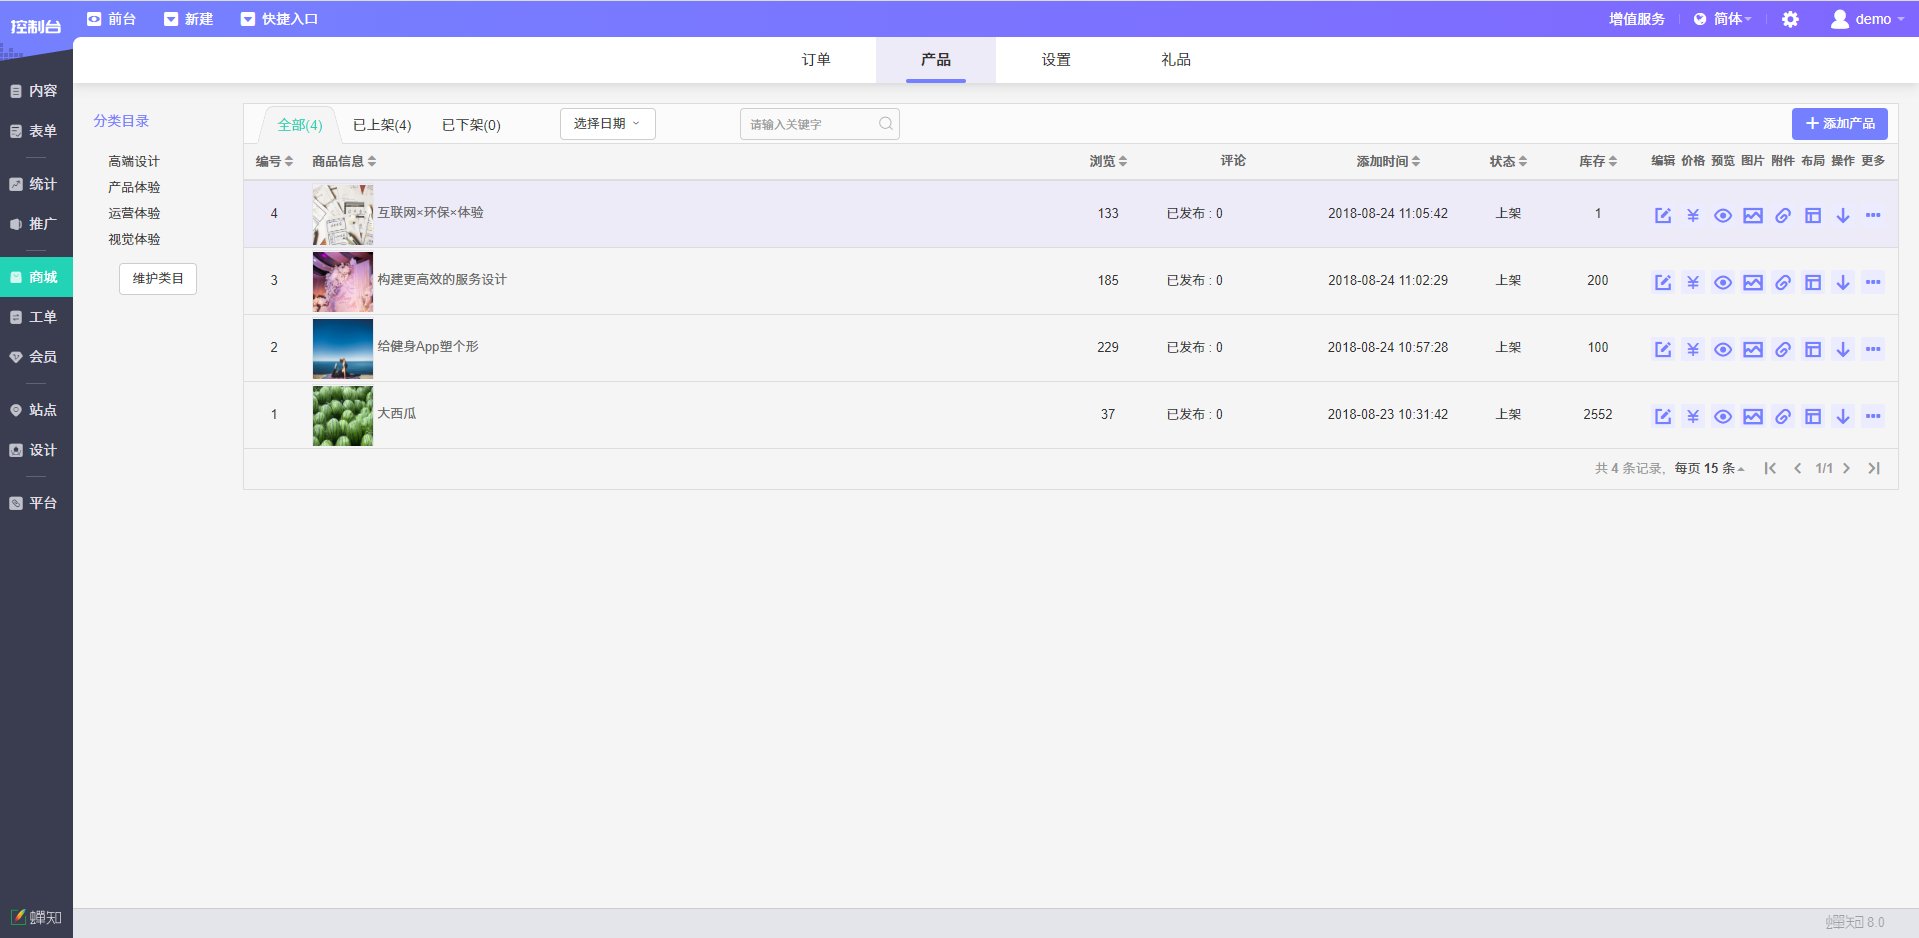Viewport: 1919px width, 938px height.
Task: Click the keyword search input field
Action: coord(810,124)
